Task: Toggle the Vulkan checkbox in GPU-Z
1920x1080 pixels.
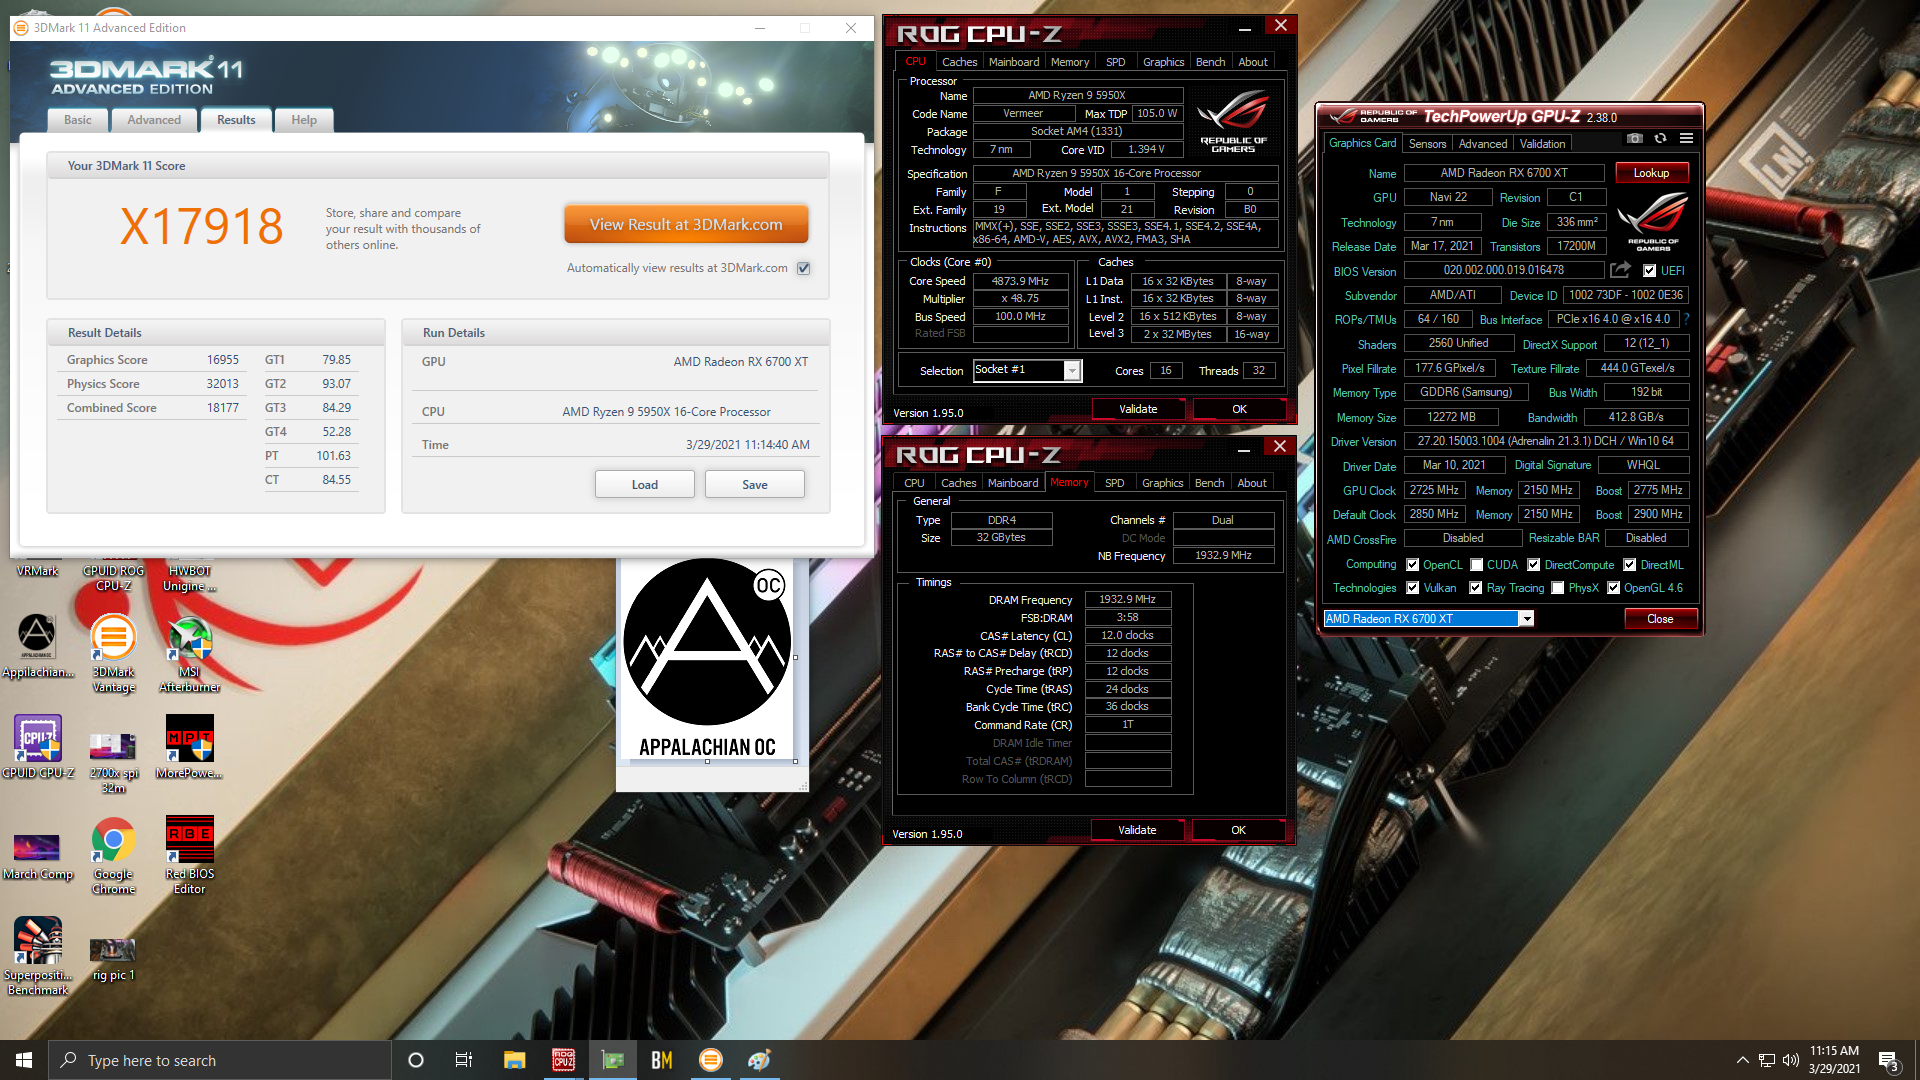Action: pyautogui.click(x=1412, y=588)
